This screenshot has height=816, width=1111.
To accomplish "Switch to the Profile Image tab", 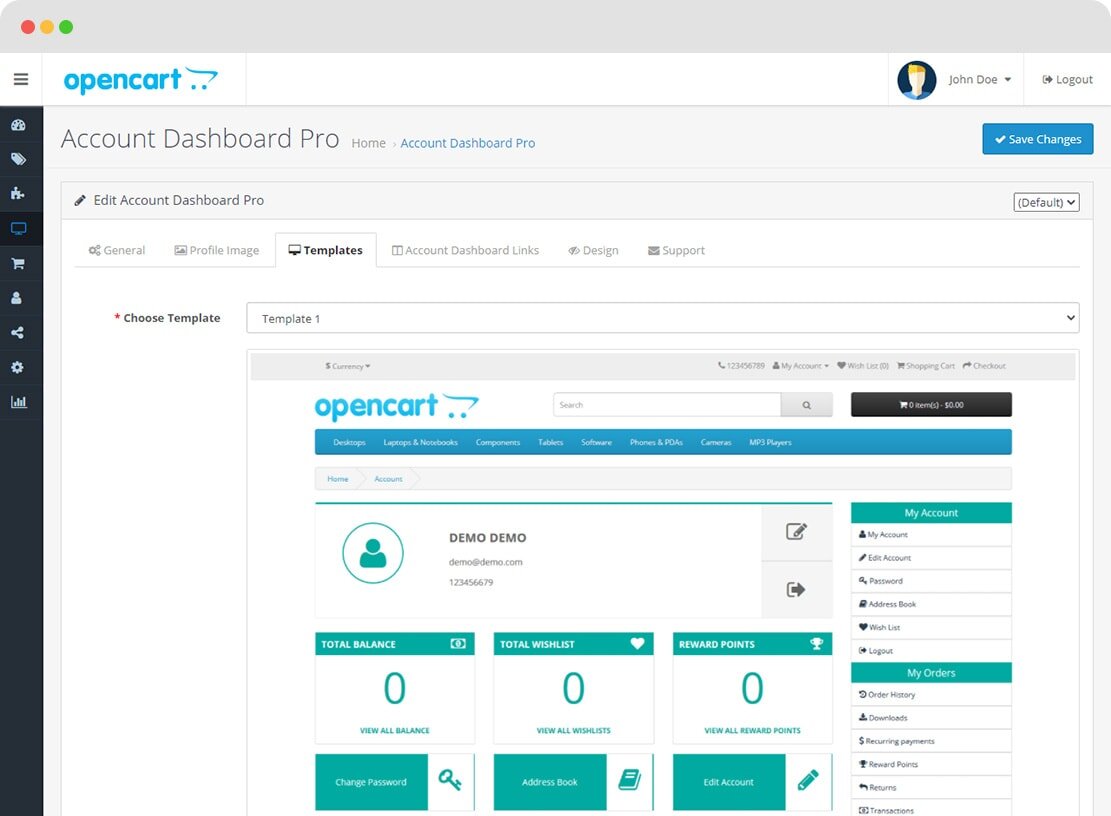I will point(216,250).
